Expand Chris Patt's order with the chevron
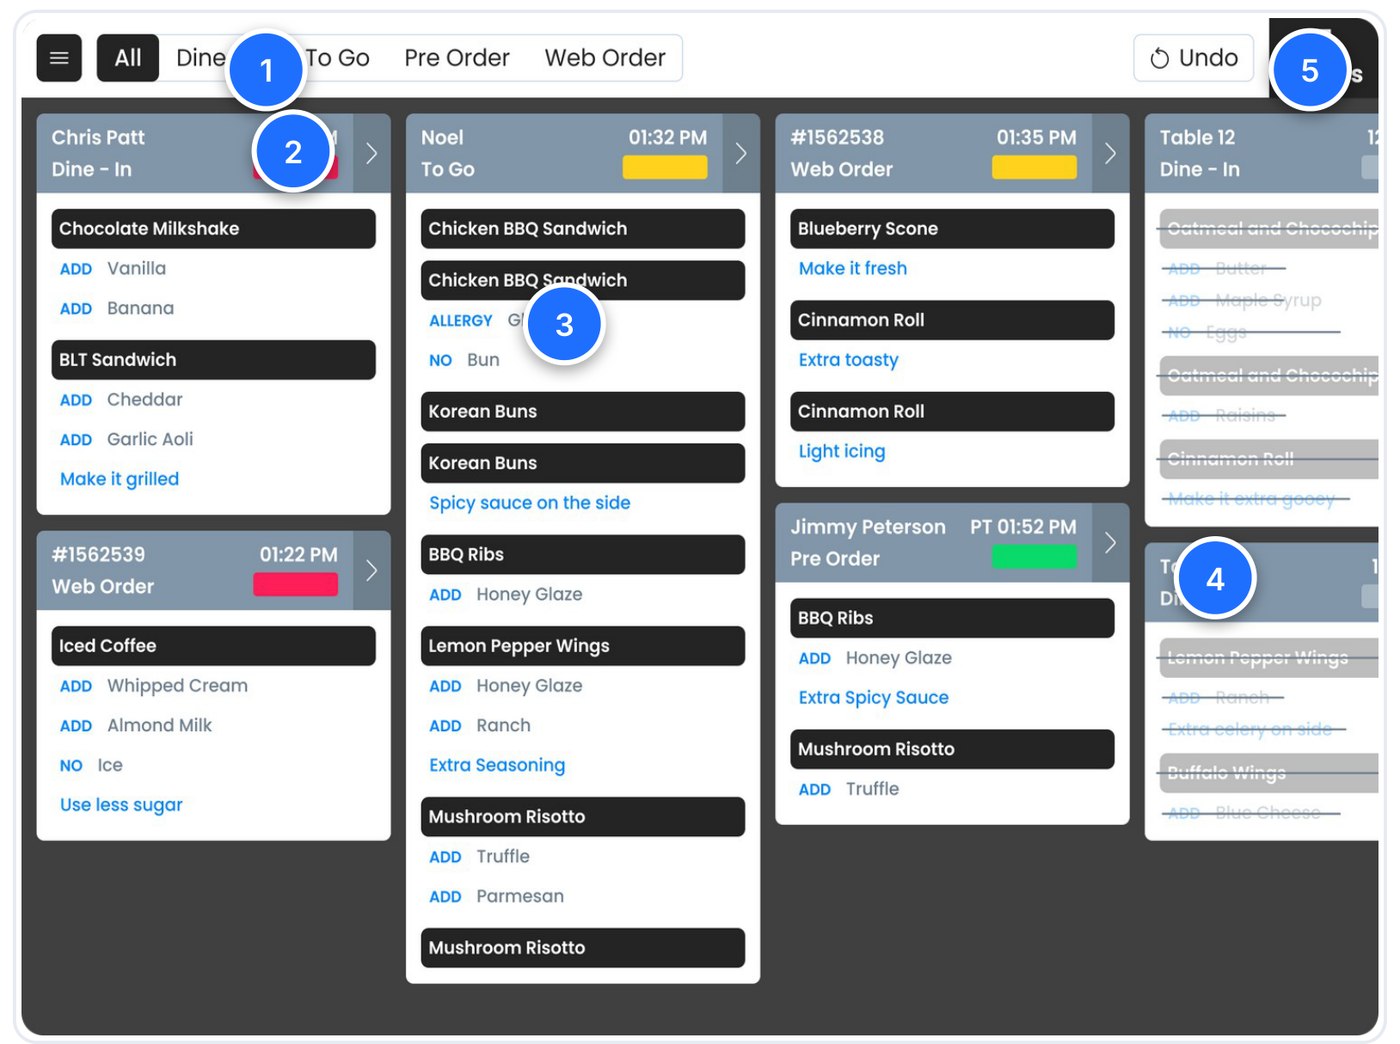Screen dimensions: 1400x1044 372,153
